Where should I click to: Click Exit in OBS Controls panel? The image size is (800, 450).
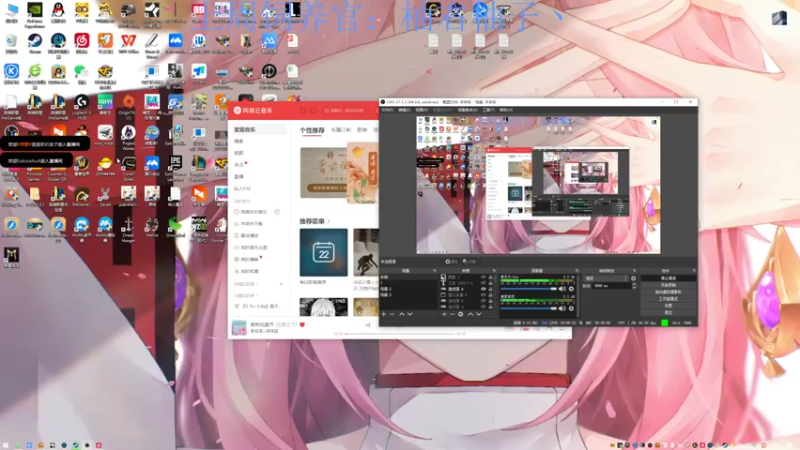click(x=668, y=312)
